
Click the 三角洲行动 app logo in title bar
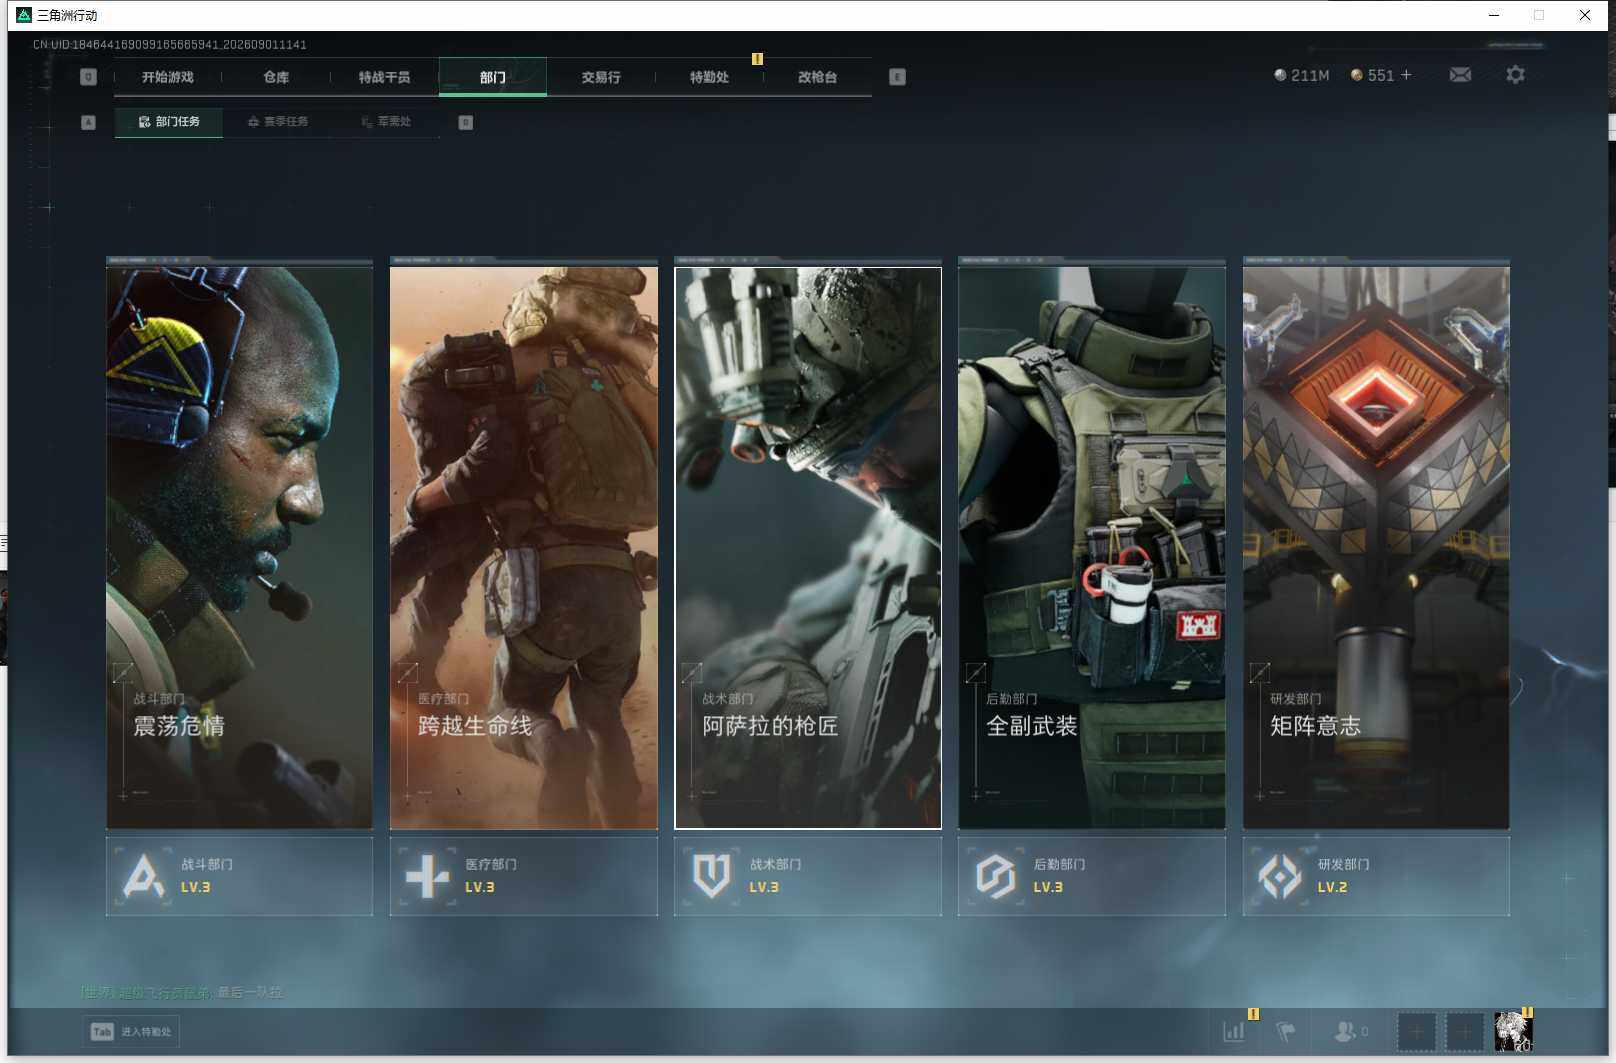pyautogui.click(x=24, y=15)
